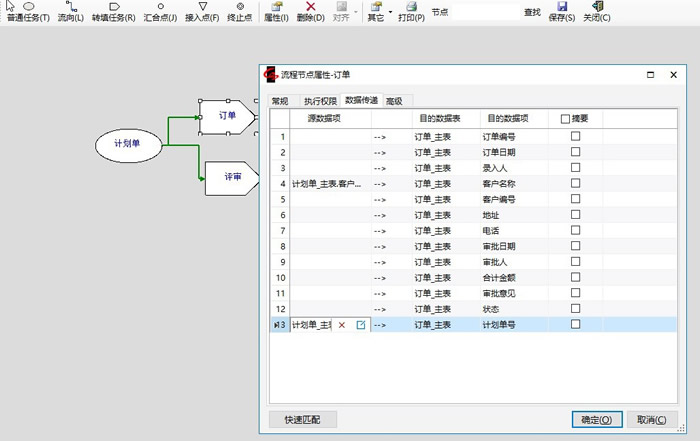Open the edit picker icon in row 13

[361, 325]
